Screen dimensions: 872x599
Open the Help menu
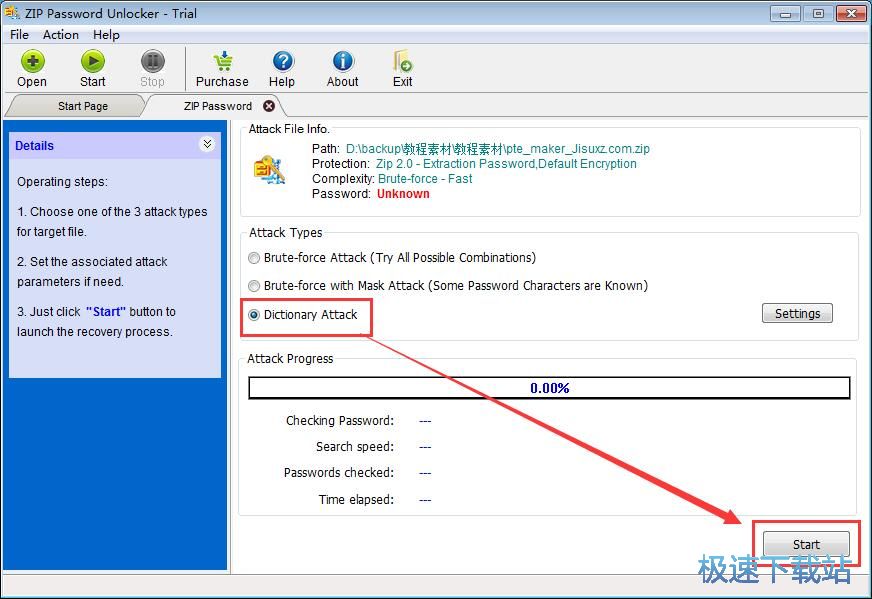tap(106, 34)
